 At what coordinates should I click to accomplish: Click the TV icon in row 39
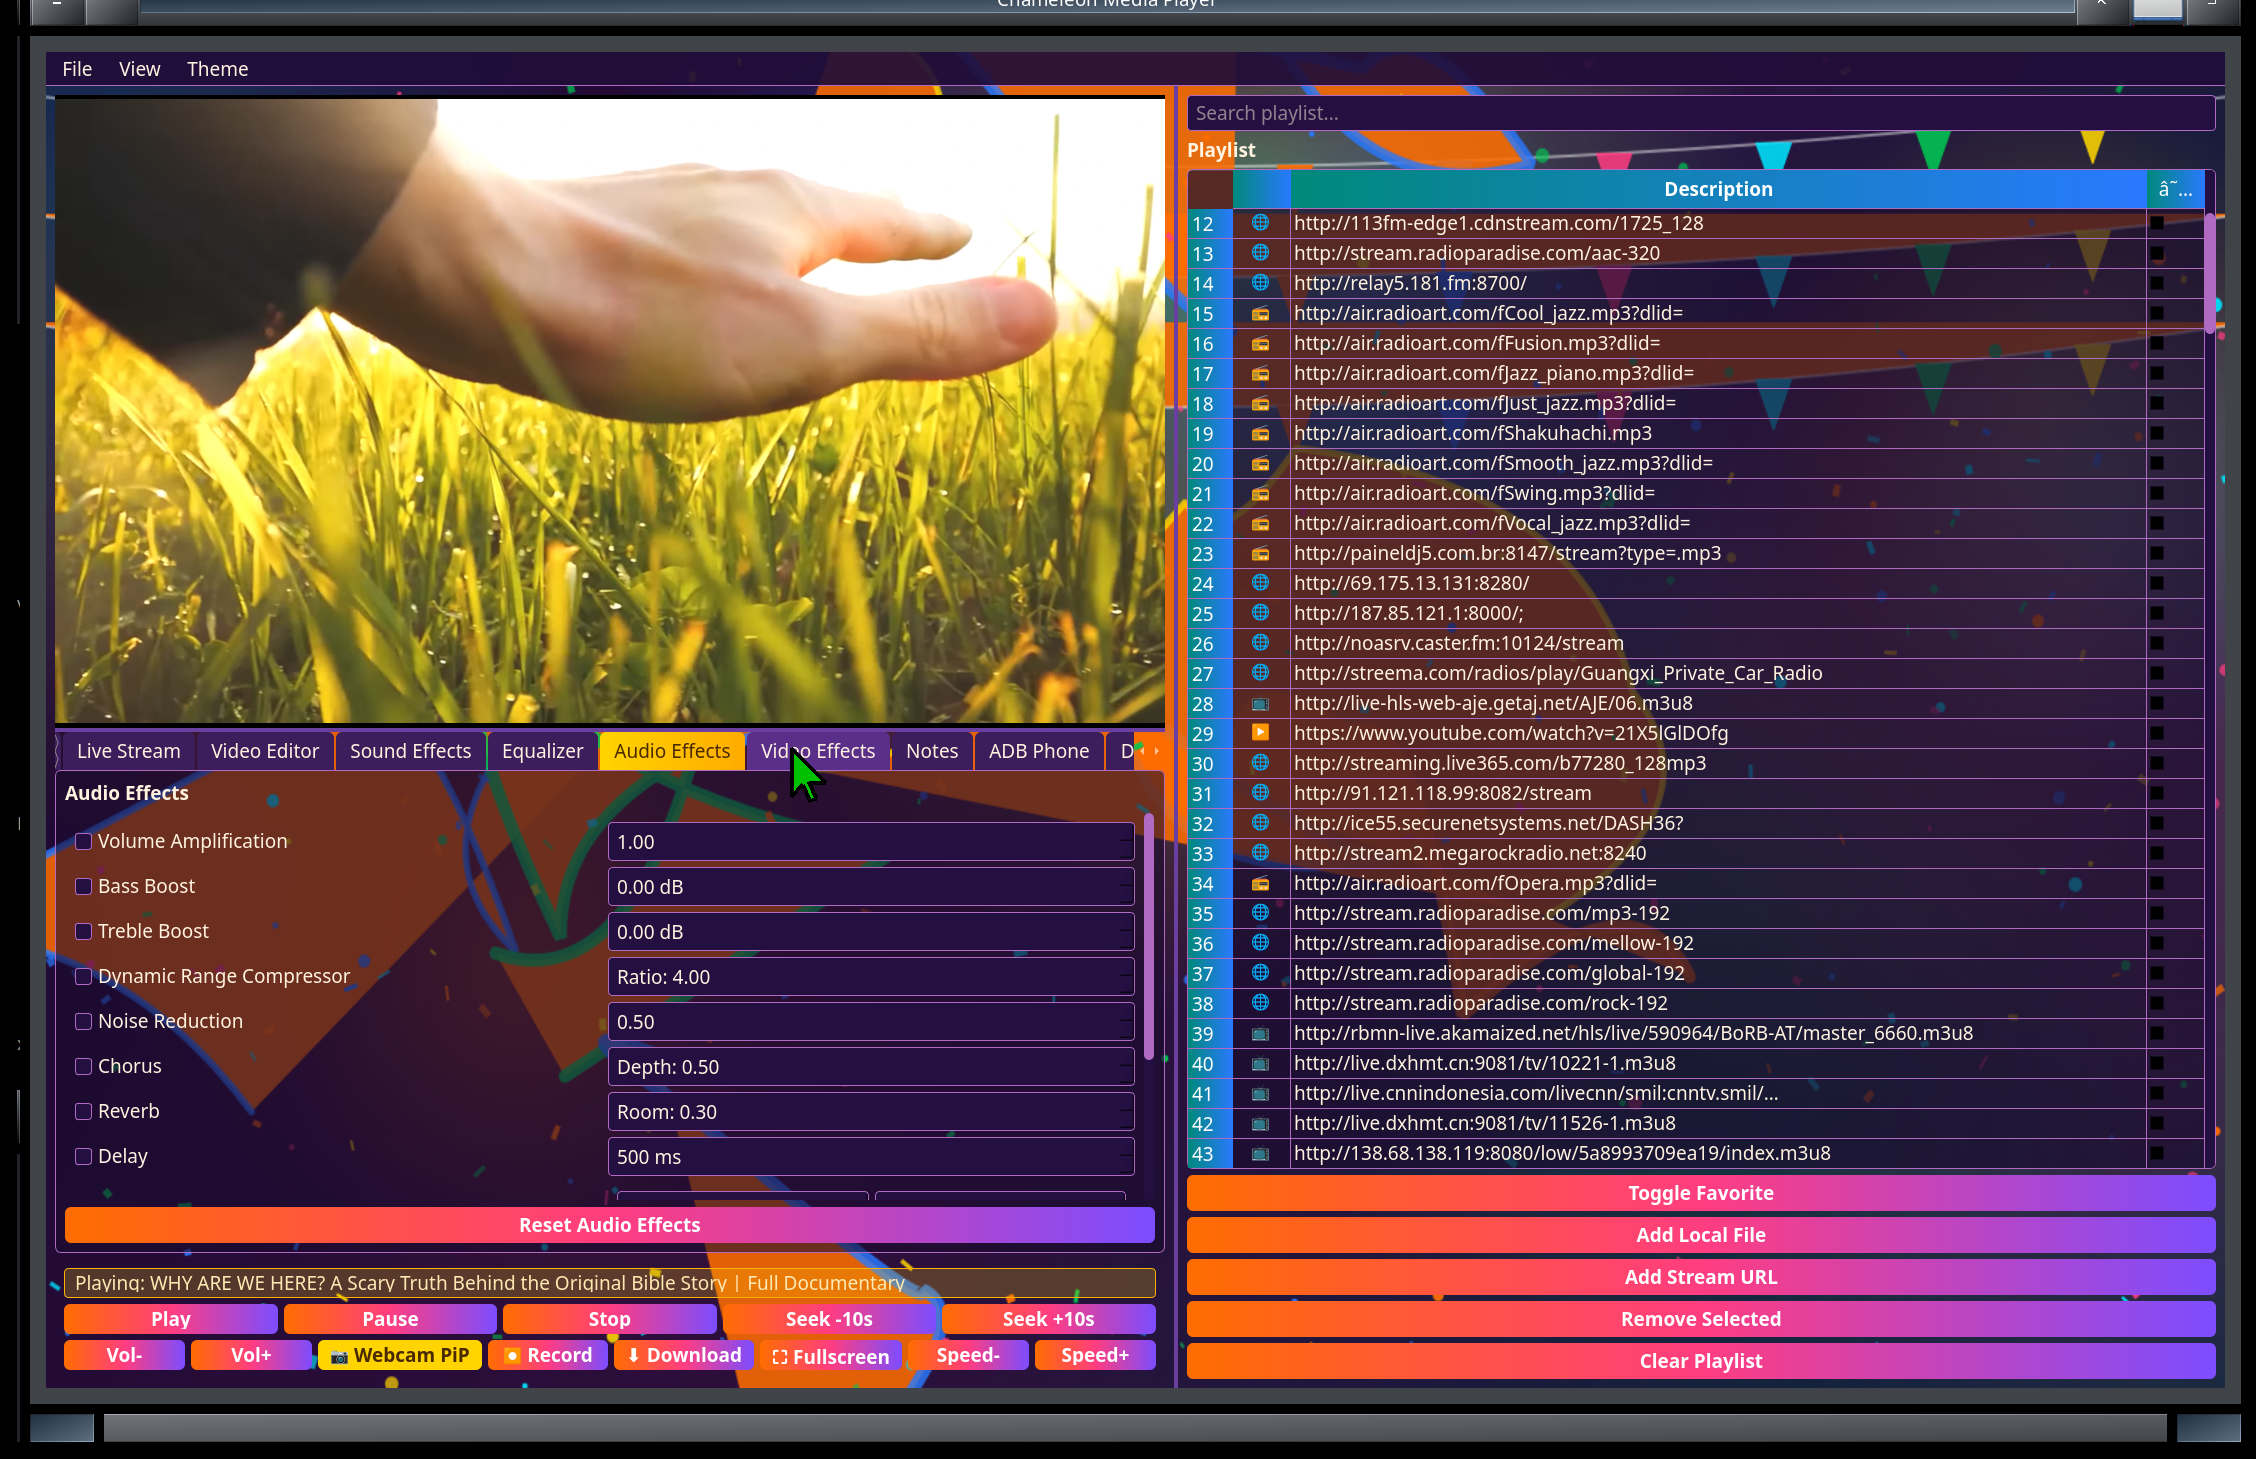(1260, 1033)
